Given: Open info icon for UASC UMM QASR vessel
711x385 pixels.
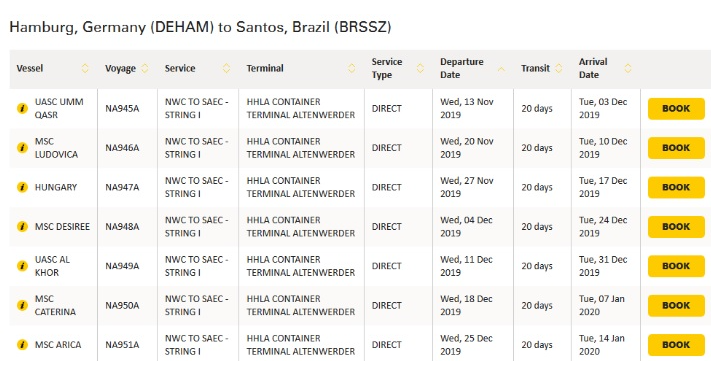Looking at the screenshot, I should coord(22,108).
